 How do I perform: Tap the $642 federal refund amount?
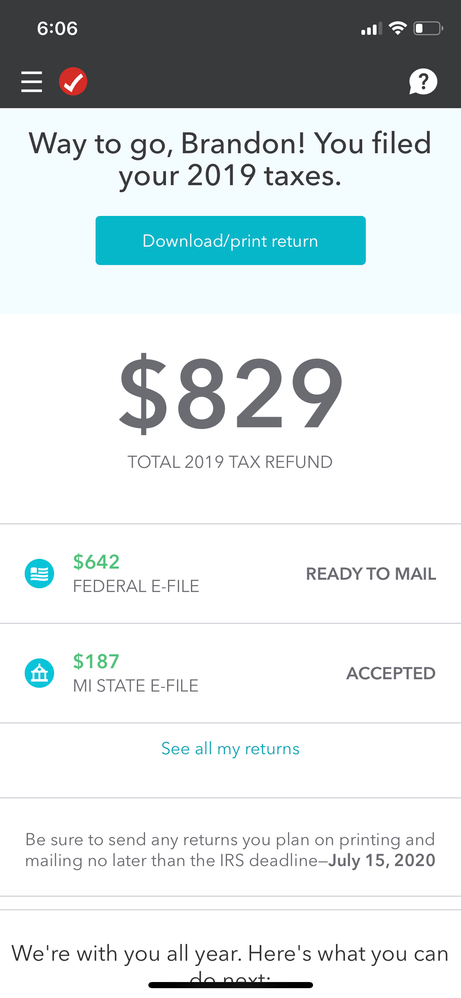(96, 562)
